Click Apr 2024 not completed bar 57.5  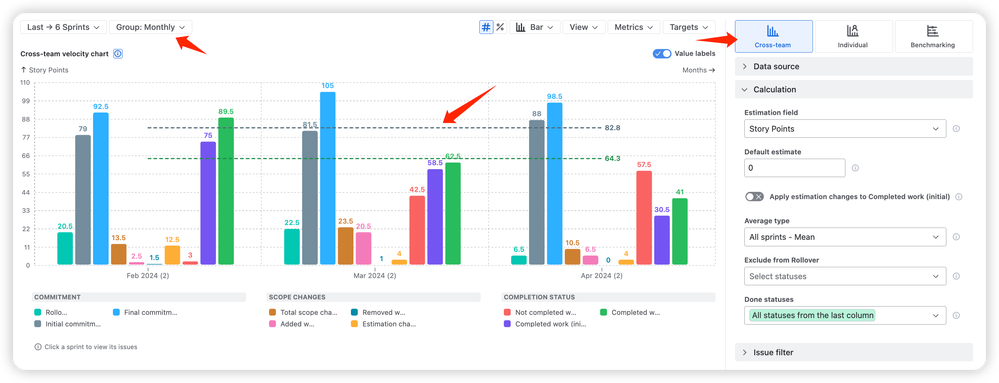tap(644, 217)
